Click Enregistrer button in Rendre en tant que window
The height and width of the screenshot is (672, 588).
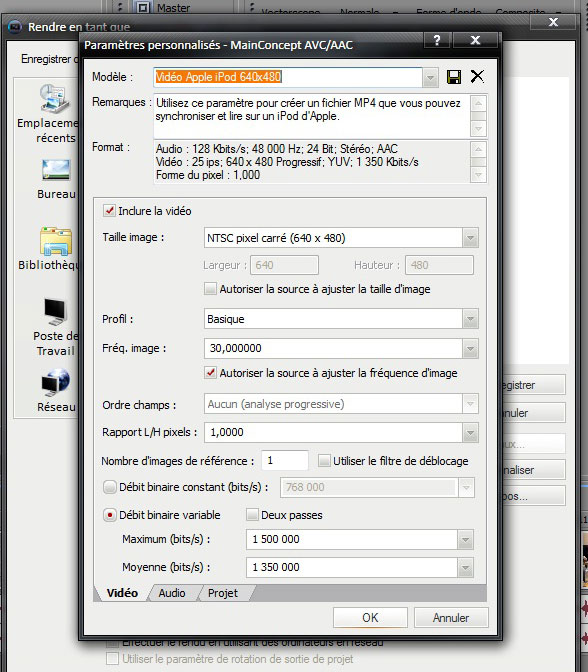pyautogui.click(x=534, y=385)
